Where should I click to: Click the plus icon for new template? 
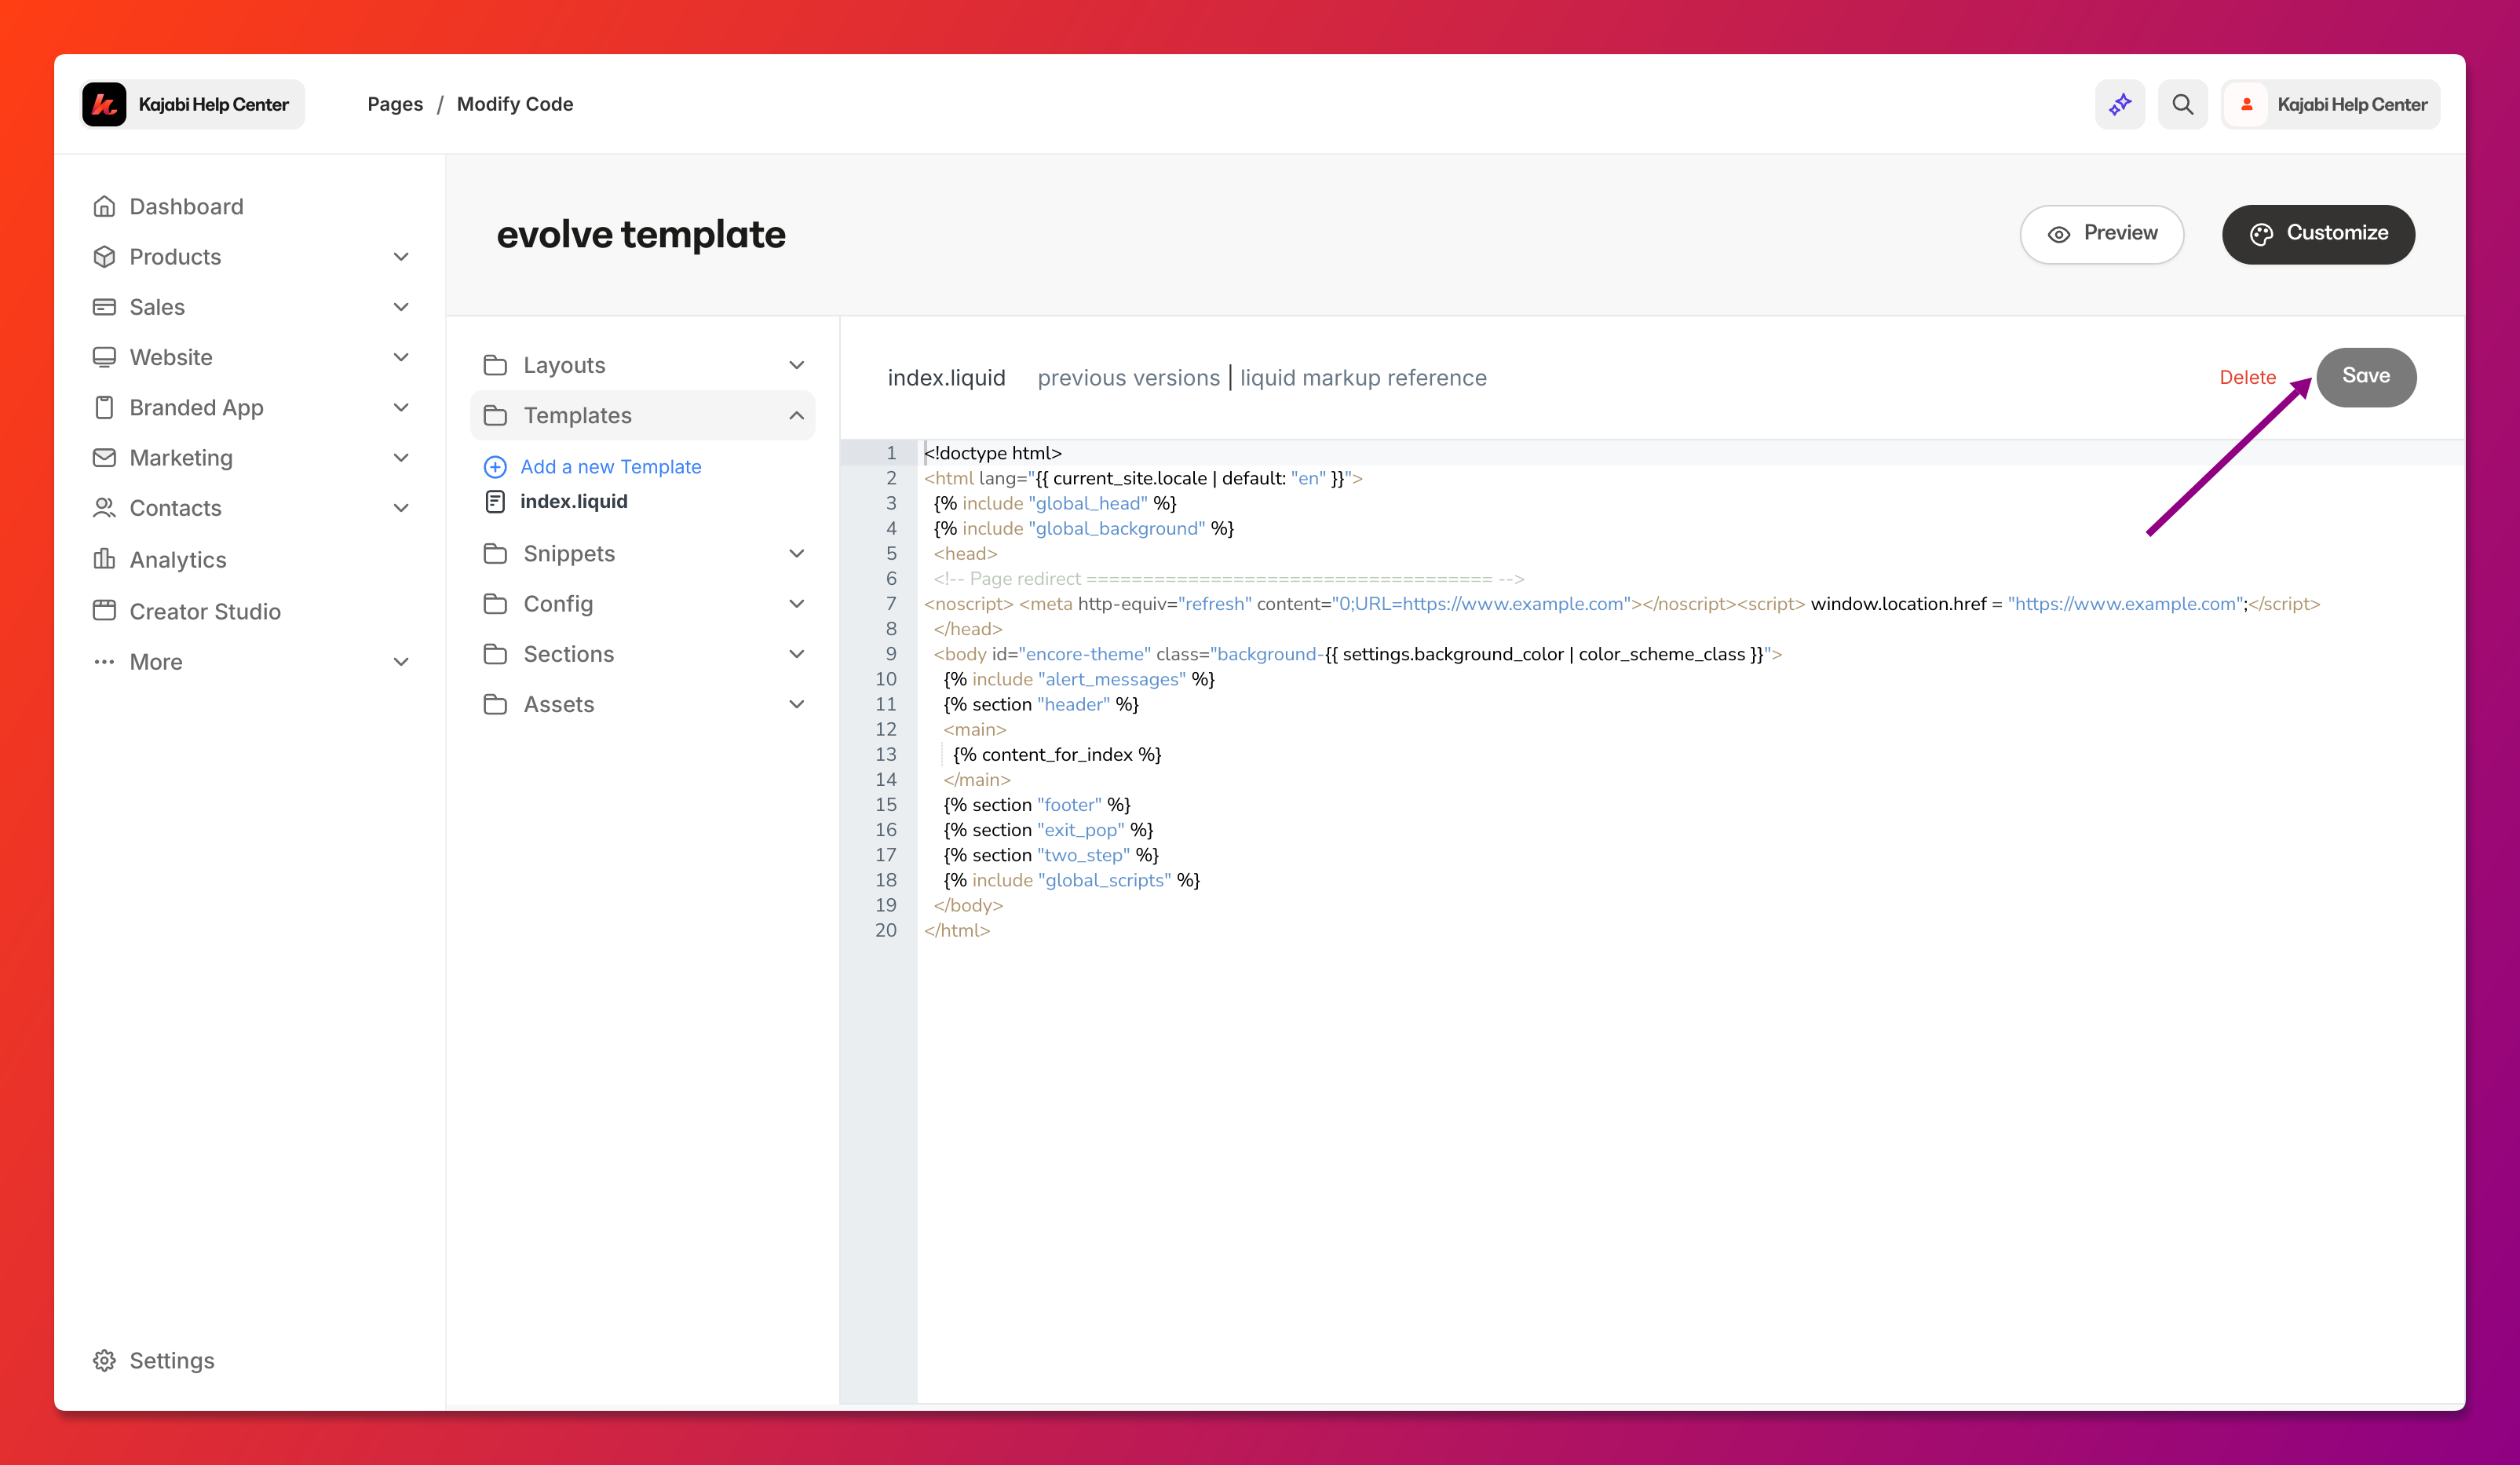click(x=495, y=467)
